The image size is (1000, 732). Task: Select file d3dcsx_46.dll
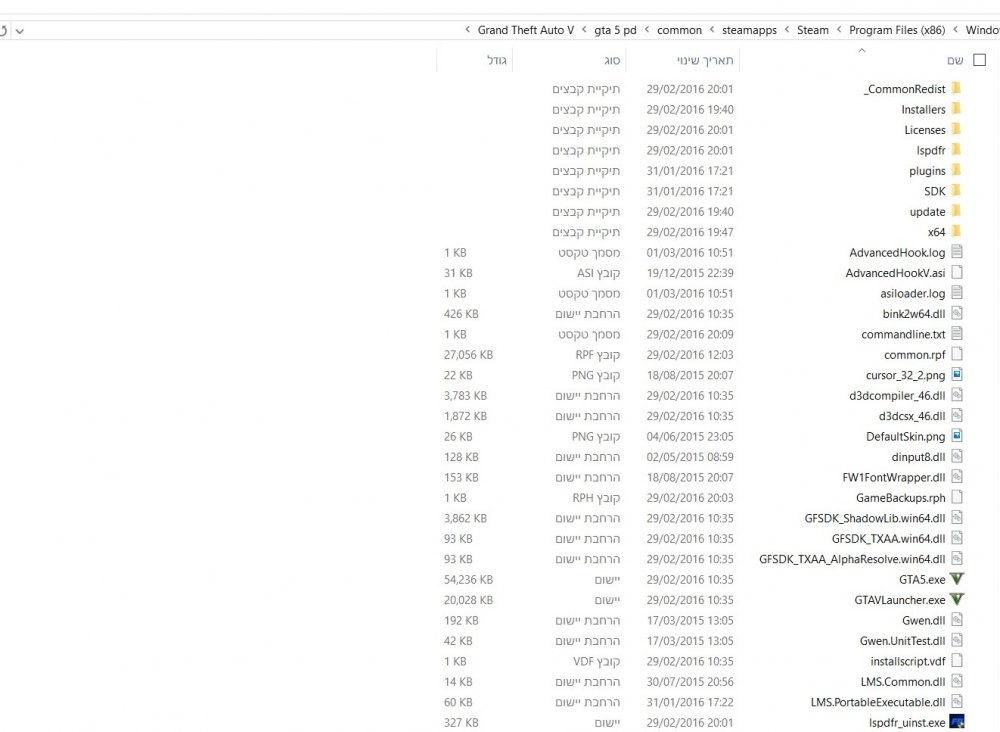(x=912, y=416)
